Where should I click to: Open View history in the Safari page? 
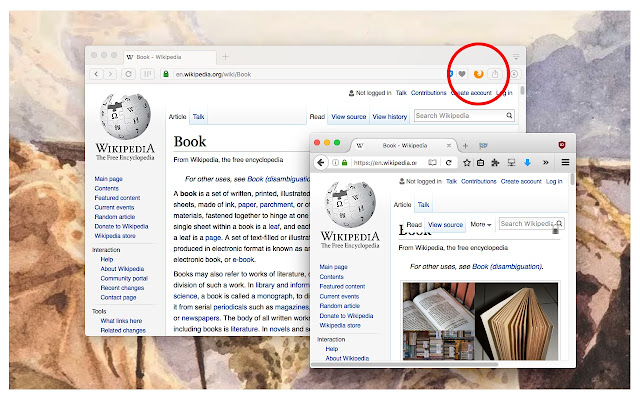[x=390, y=117]
